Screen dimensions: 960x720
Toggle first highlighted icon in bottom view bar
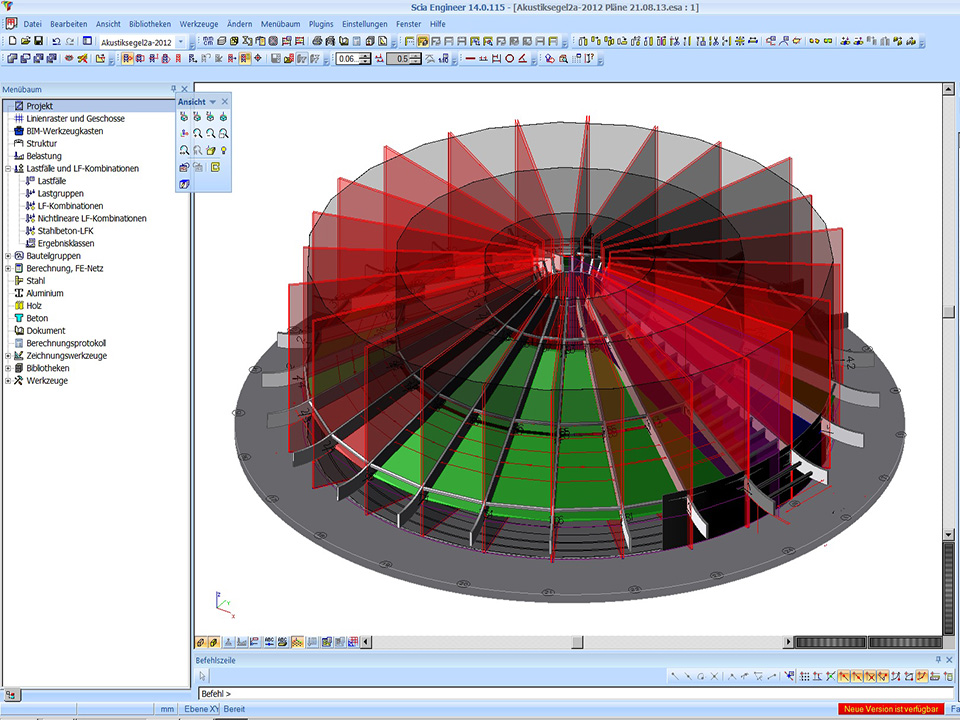tap(201, 642)
